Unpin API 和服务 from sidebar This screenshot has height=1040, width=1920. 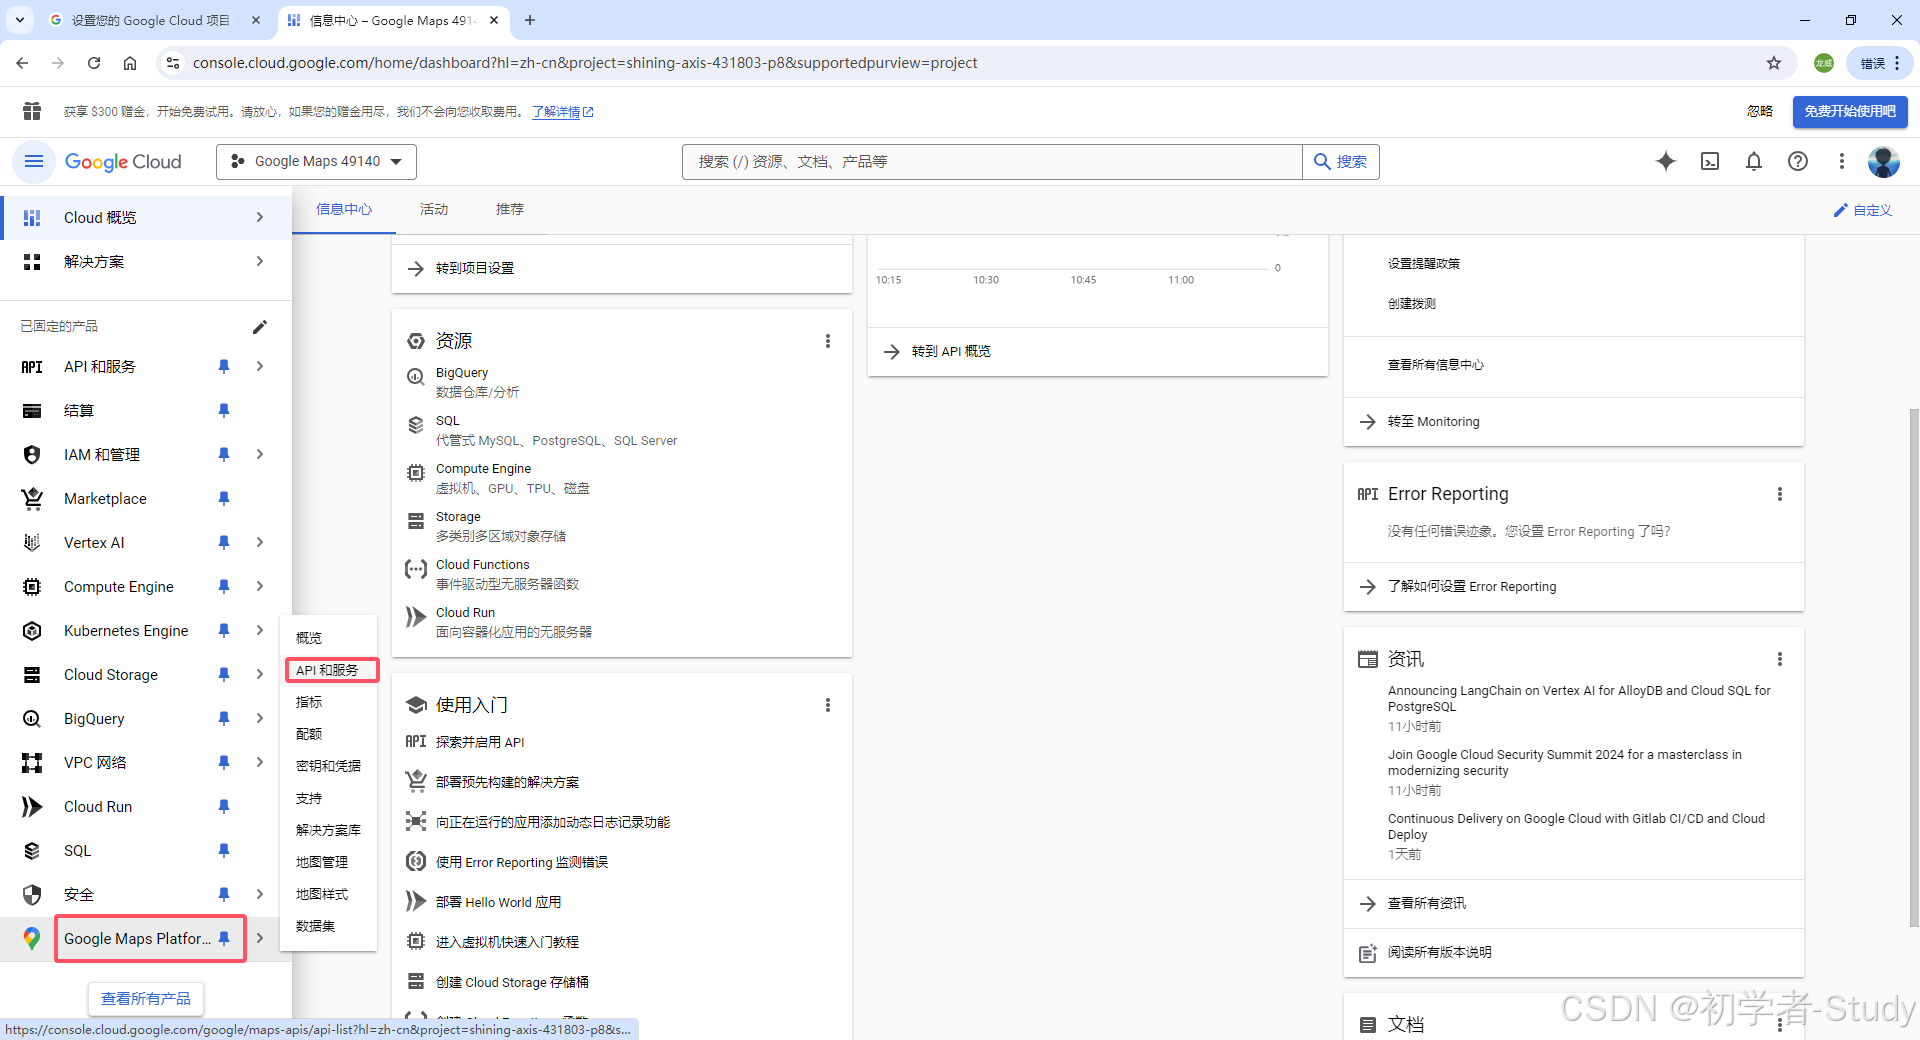(224, 367)
